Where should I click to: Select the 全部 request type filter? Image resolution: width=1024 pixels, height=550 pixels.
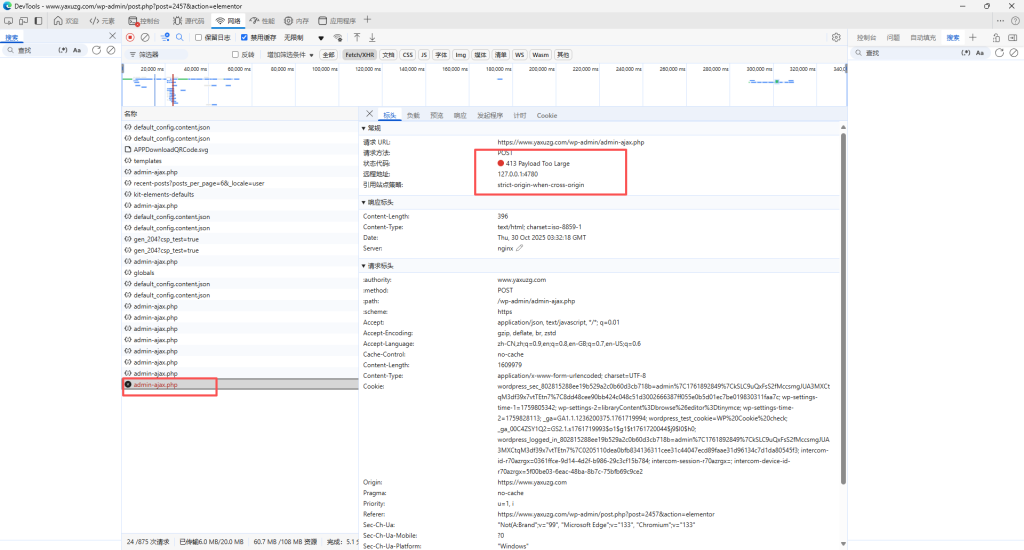point(328,54)
